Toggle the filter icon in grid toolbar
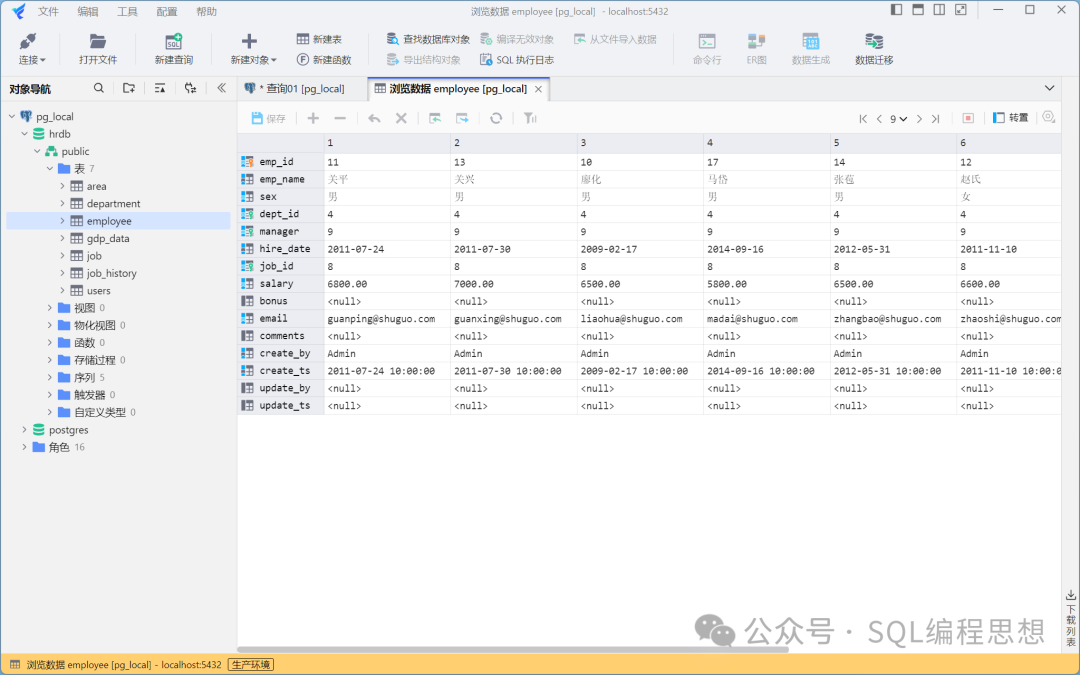 [530, 118]
